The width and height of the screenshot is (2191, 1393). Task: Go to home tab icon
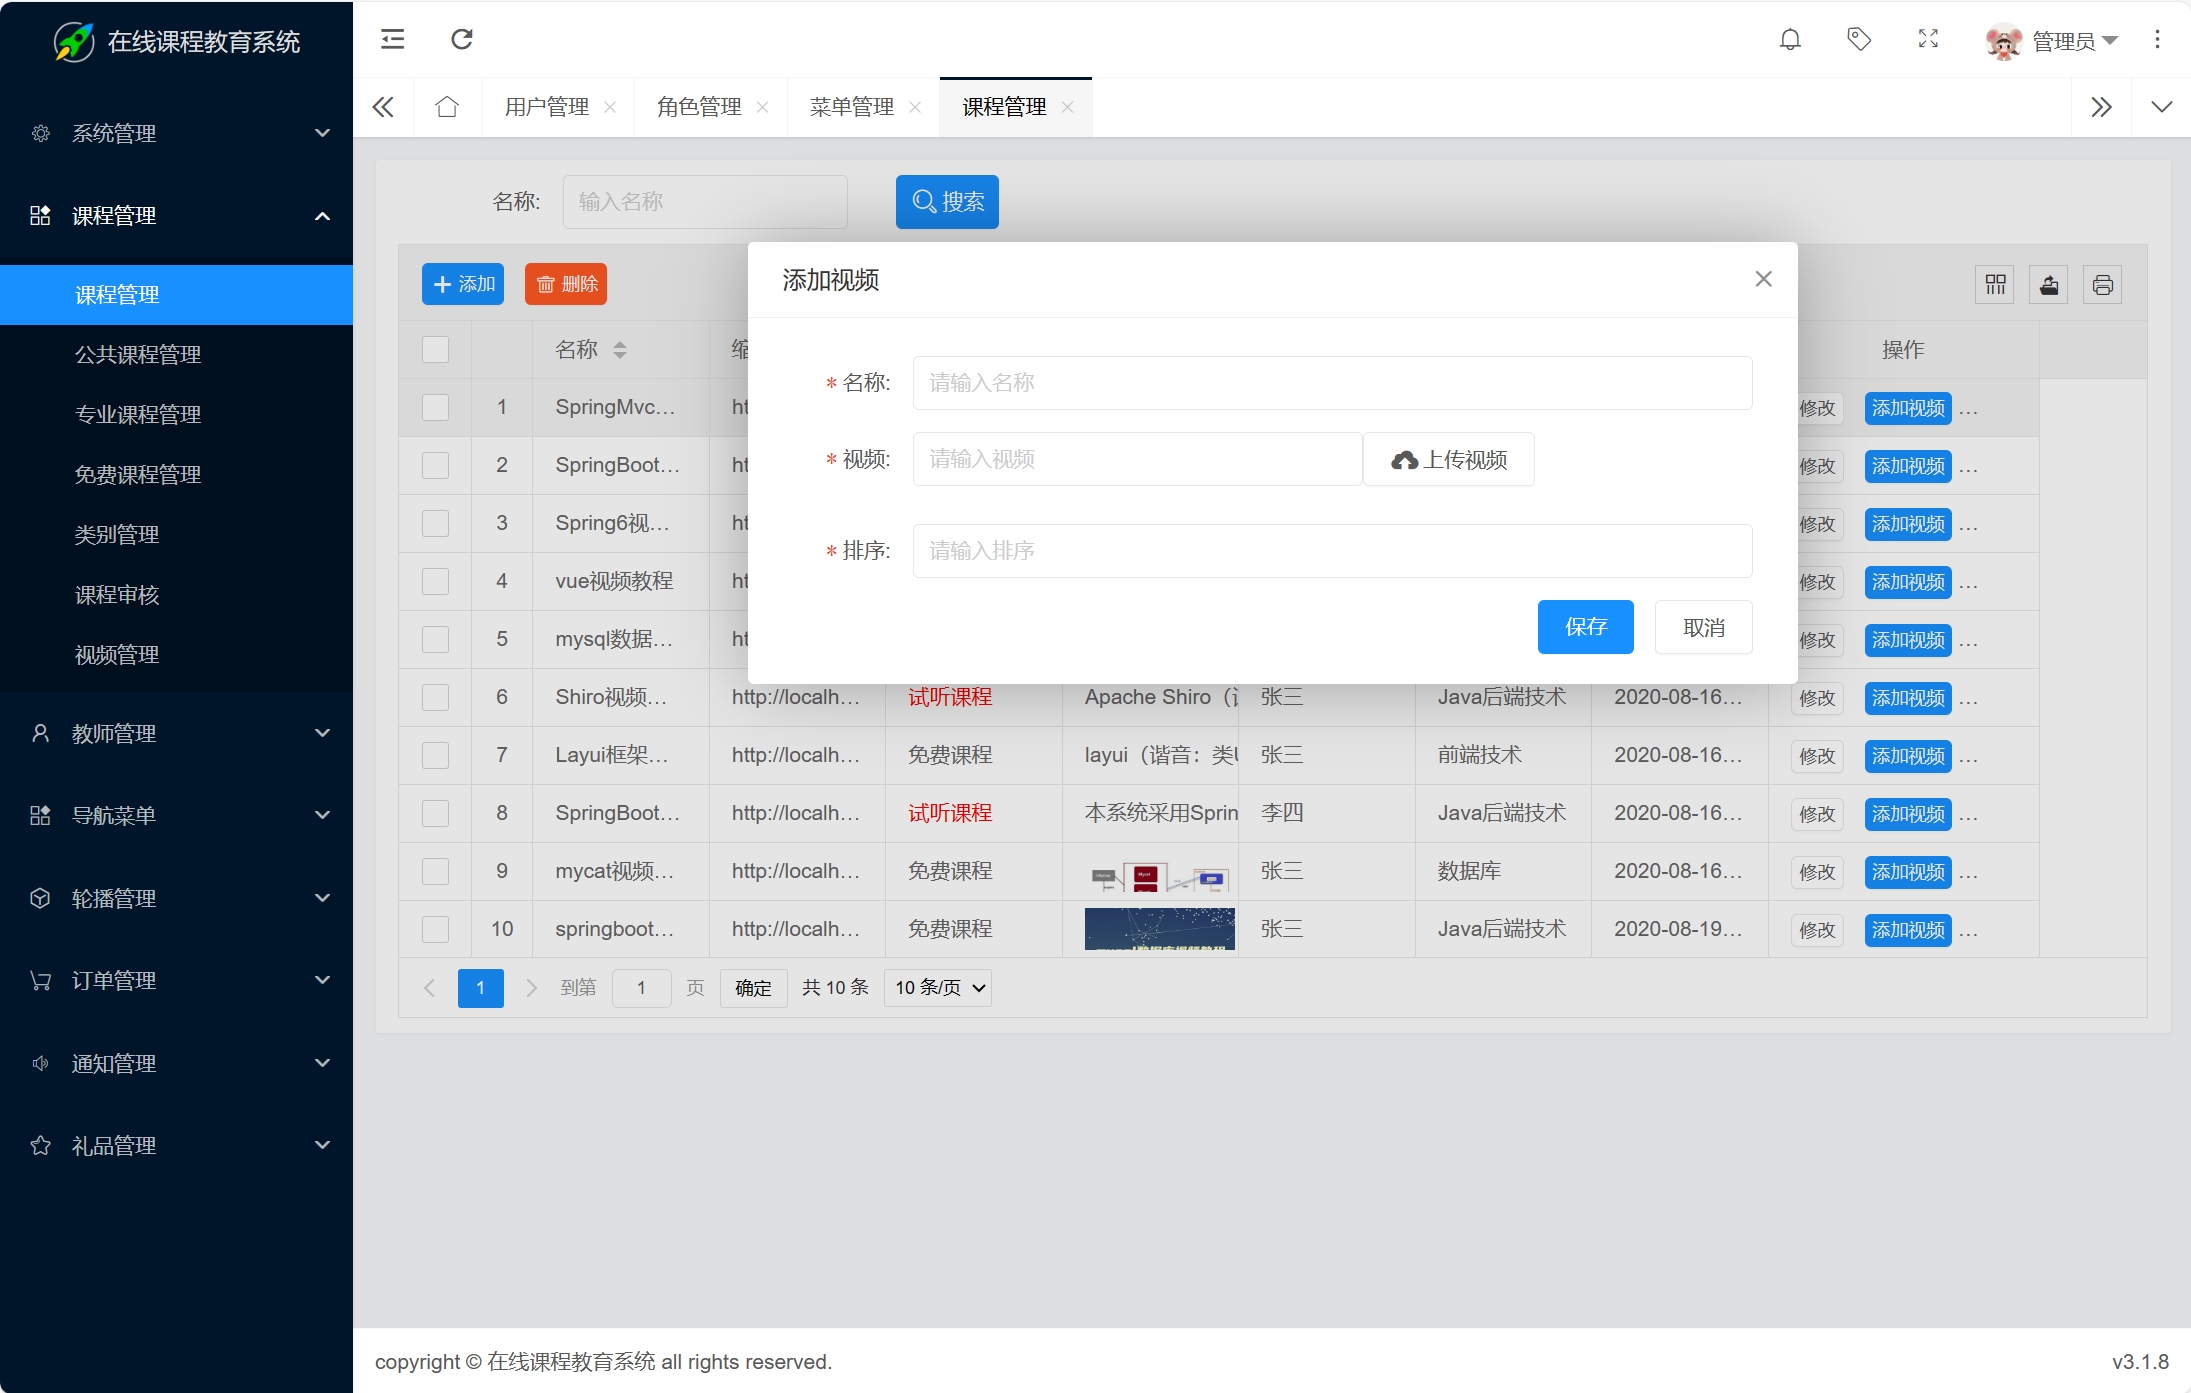[447, 107]
